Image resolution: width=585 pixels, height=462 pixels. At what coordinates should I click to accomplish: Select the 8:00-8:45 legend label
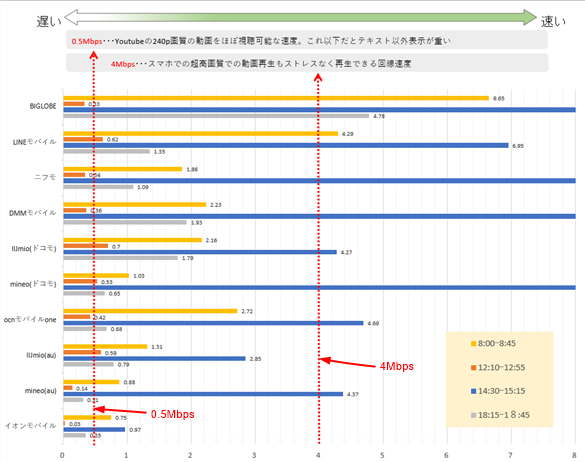(x=497, y=343)
